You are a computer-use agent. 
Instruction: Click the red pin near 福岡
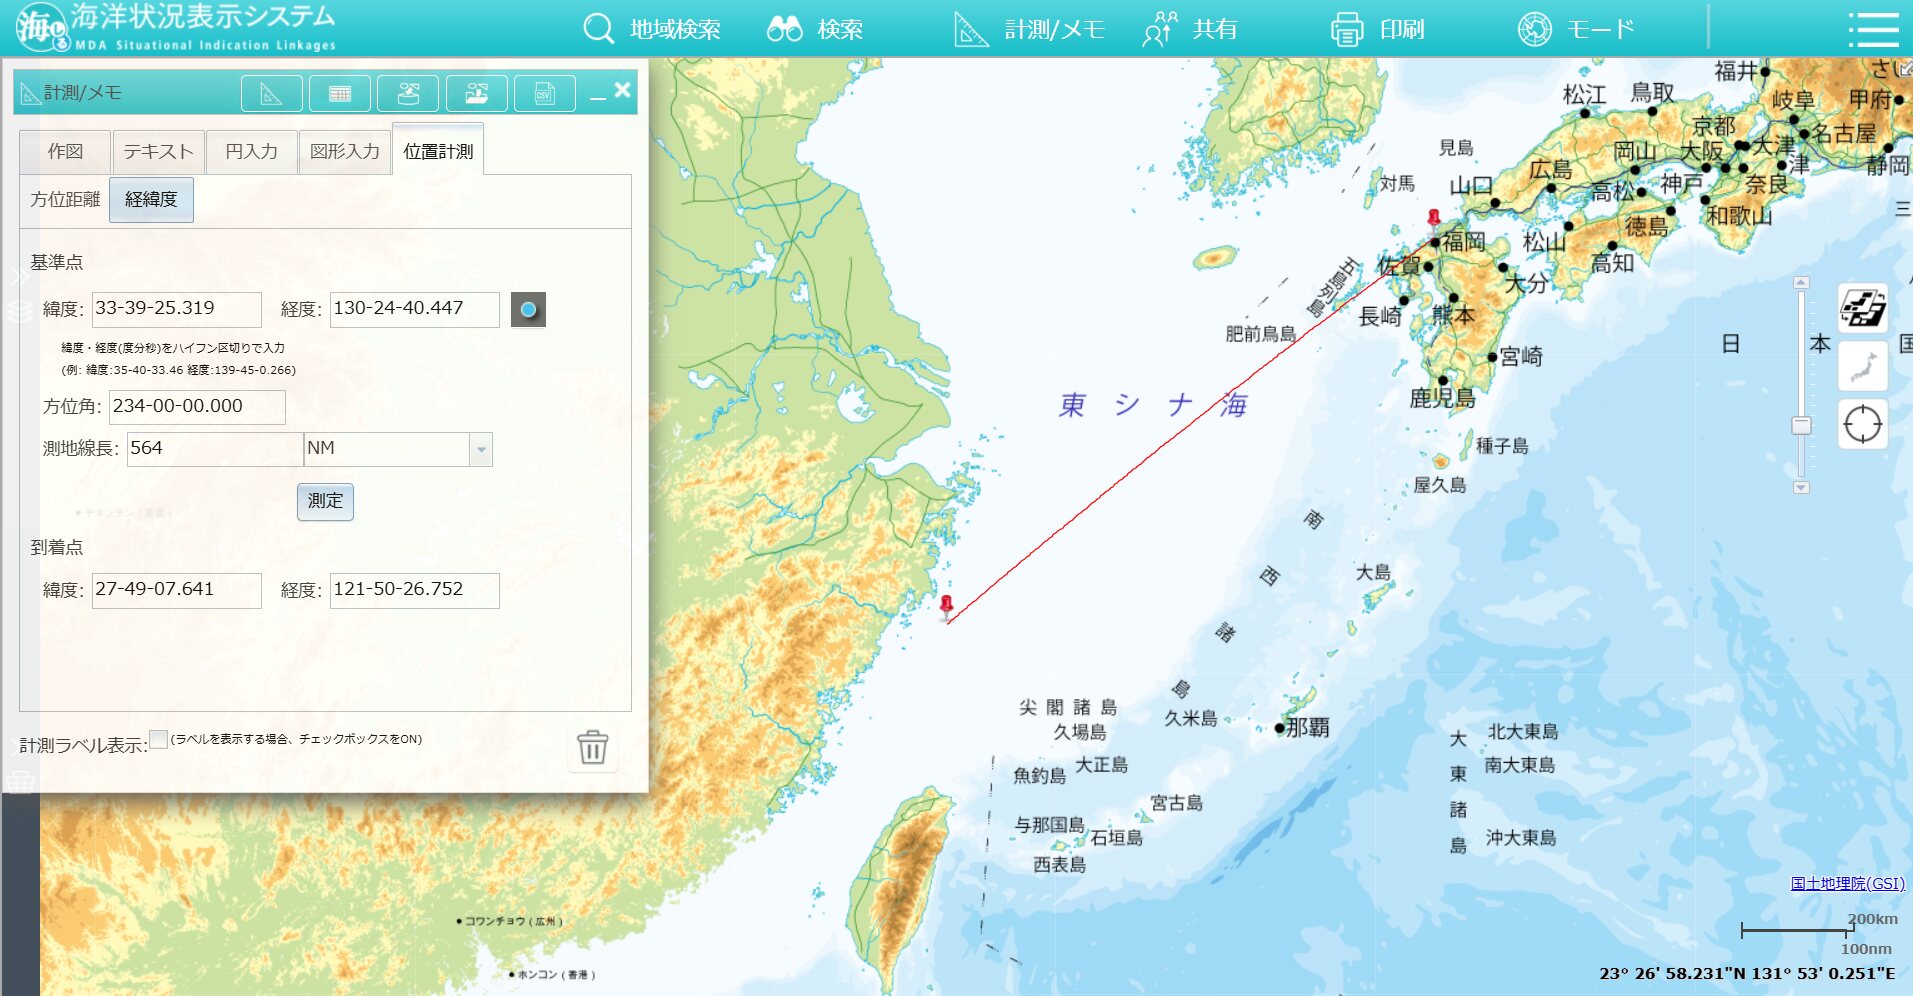pos(1434,219)
